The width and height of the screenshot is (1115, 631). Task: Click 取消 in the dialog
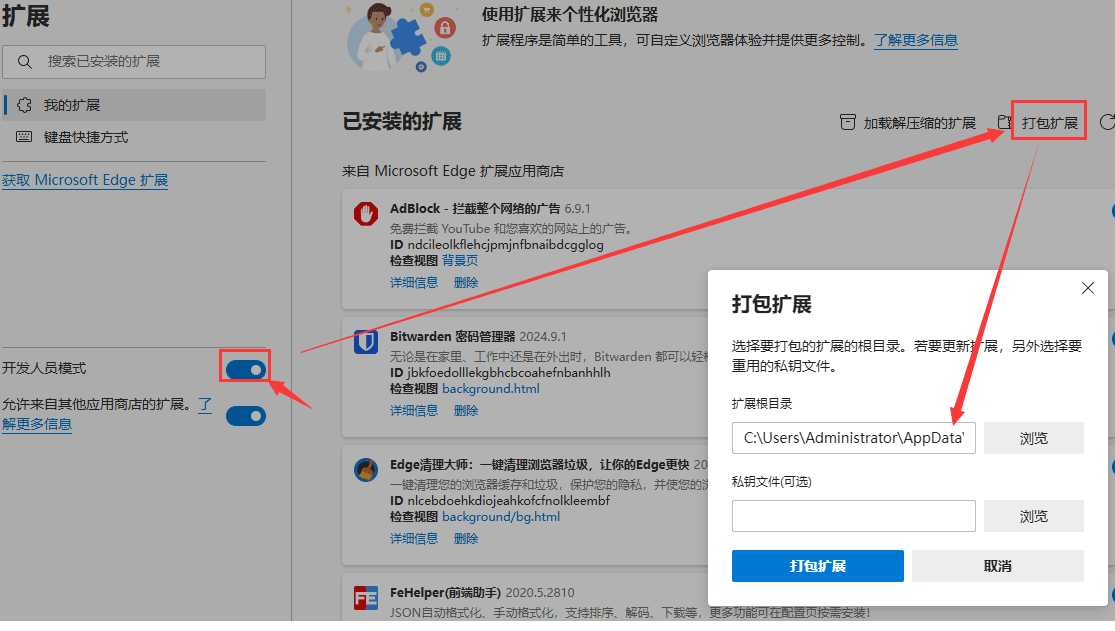click(998, 566)
